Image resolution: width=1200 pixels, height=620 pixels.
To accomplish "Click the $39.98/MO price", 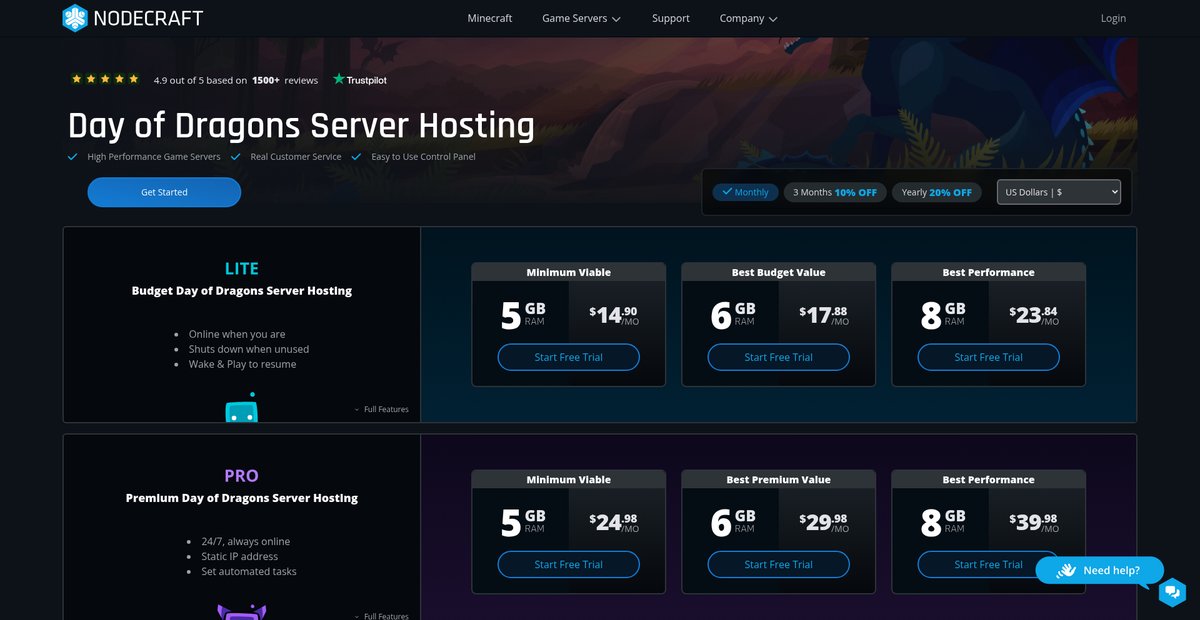I will (x=1034, y=522).
